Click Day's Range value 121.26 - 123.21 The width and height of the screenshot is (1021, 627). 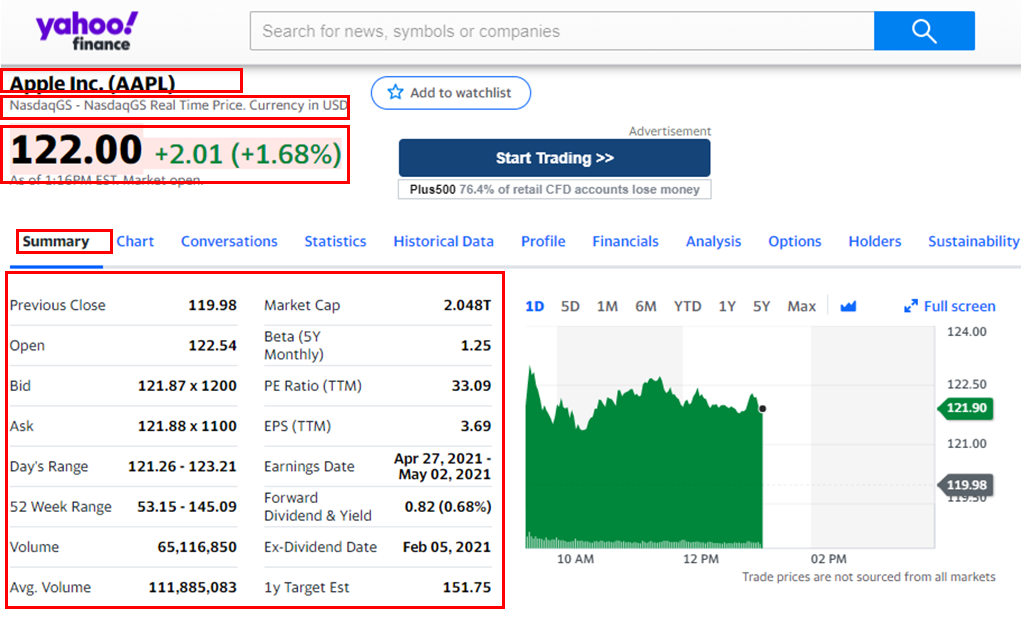pyautogui.click(x=182, y=467)
